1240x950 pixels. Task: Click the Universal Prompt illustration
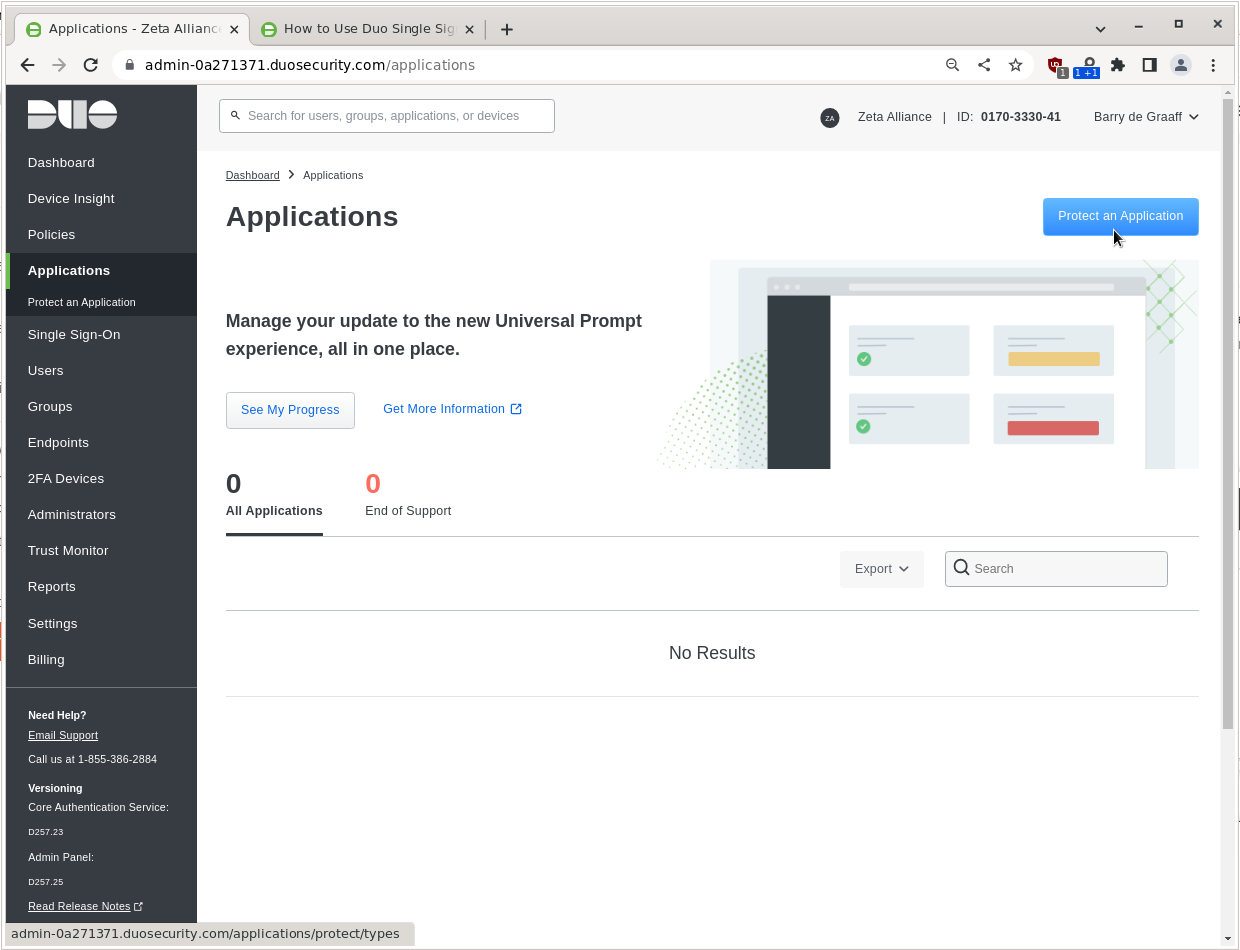tap(928, 364)
